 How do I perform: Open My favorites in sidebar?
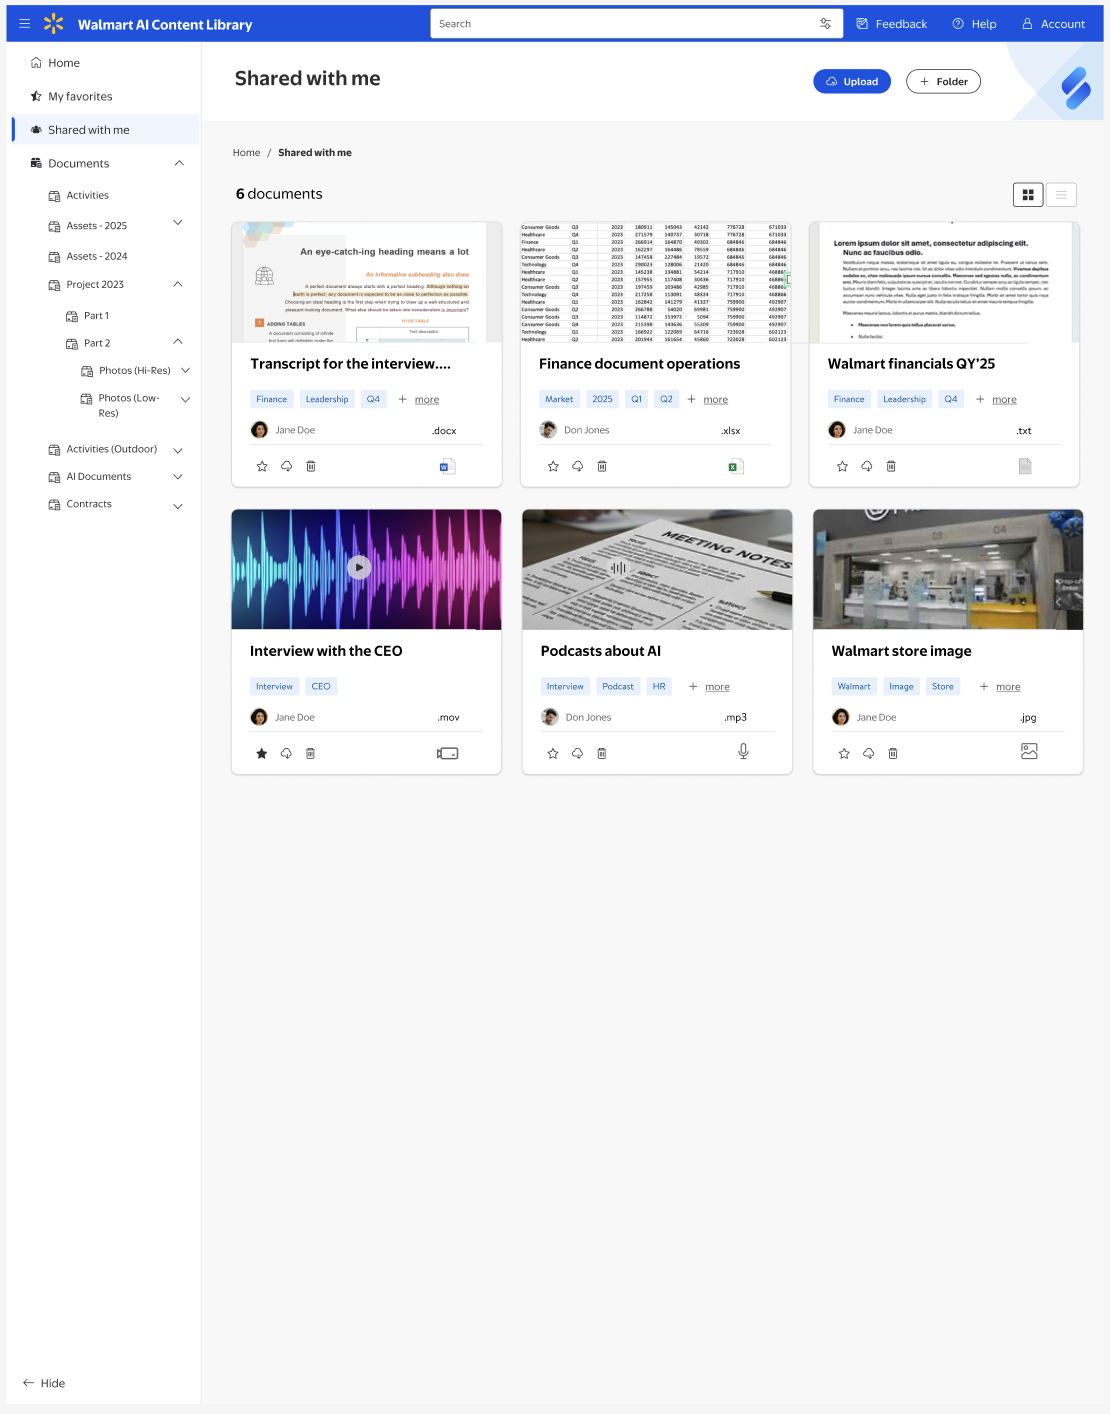coord(80,97)
